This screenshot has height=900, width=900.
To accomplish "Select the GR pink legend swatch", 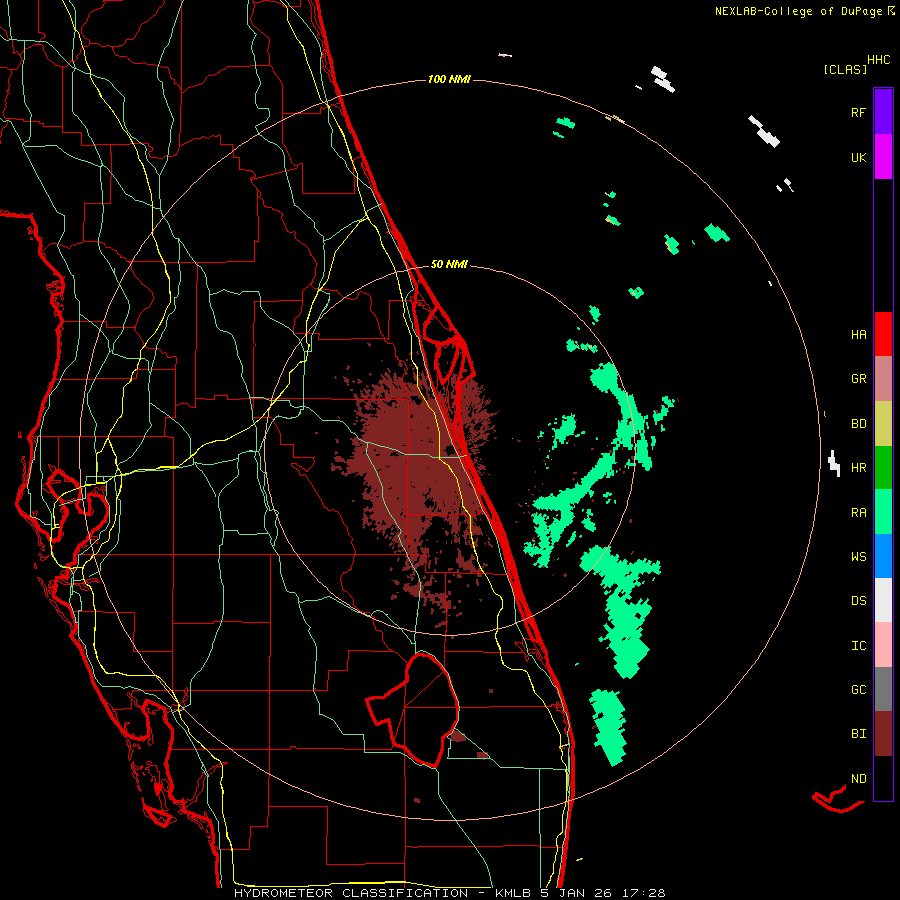I will [x=883, y=379].
